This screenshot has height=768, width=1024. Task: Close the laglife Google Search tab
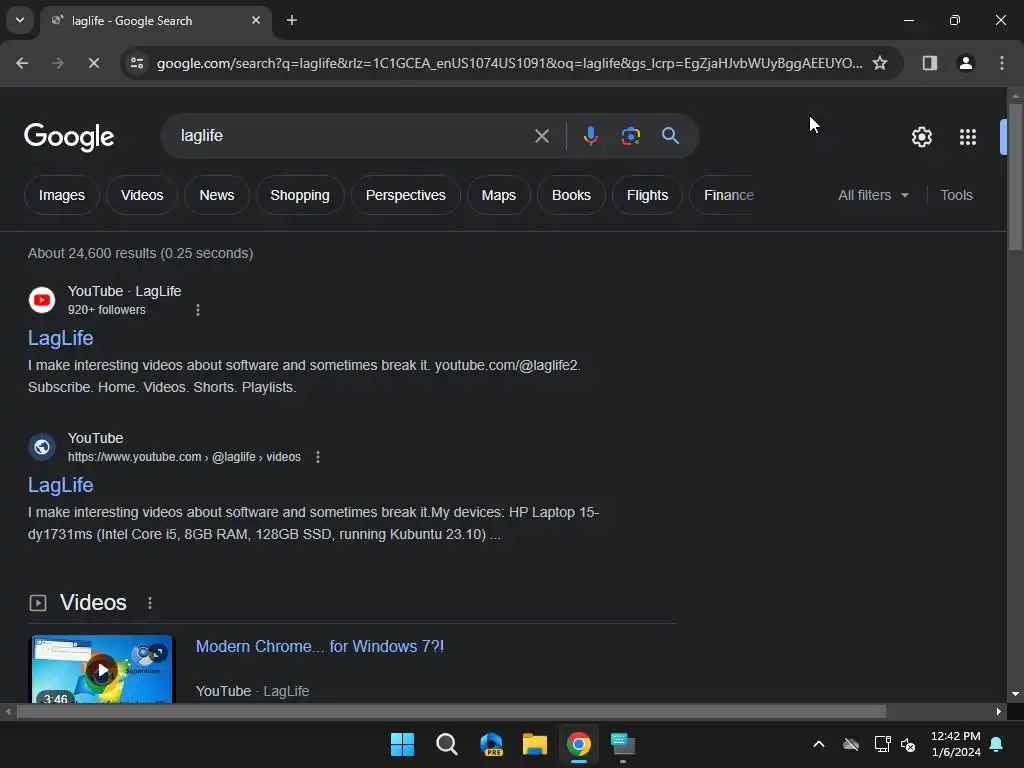[x=256, y=20]
